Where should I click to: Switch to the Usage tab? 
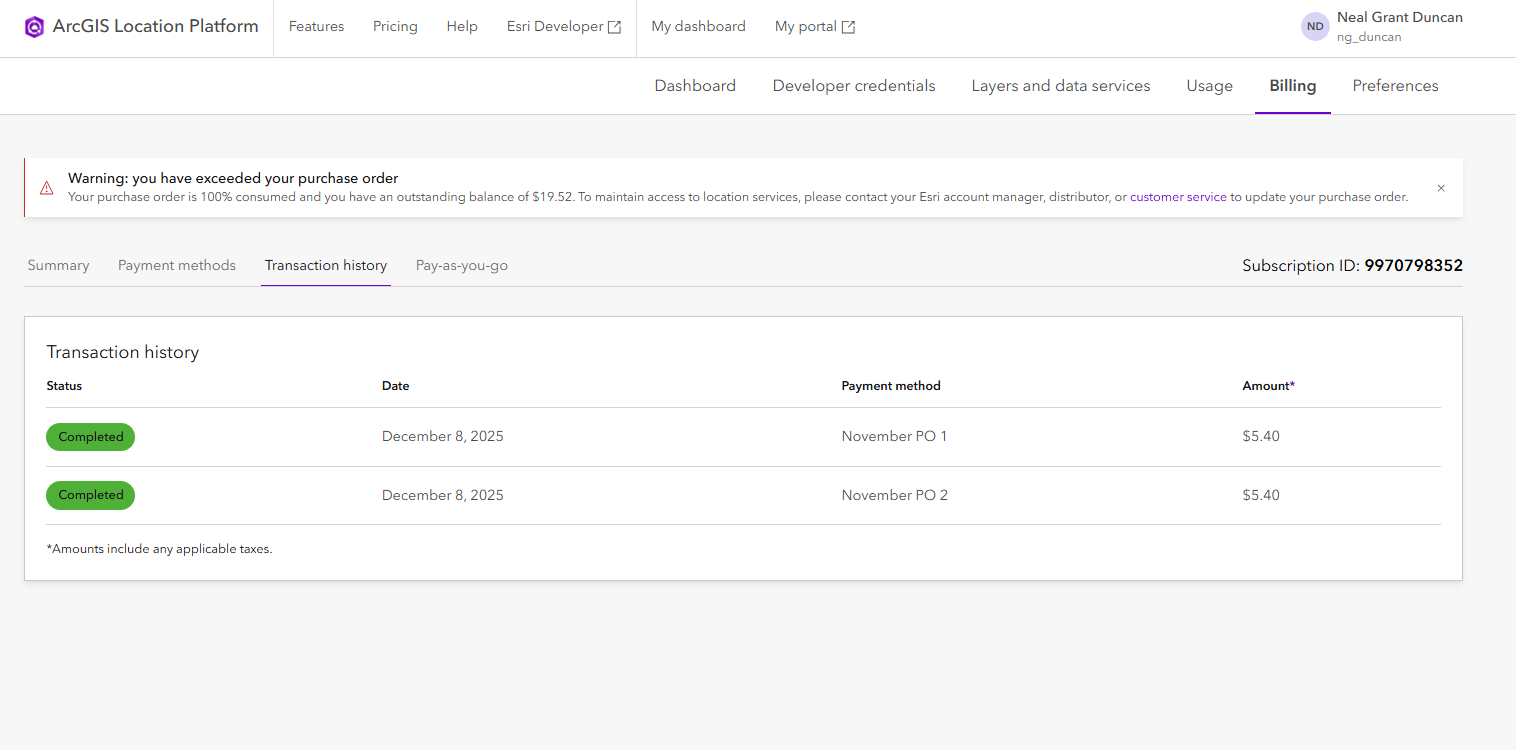click(x=1209, y=86)
